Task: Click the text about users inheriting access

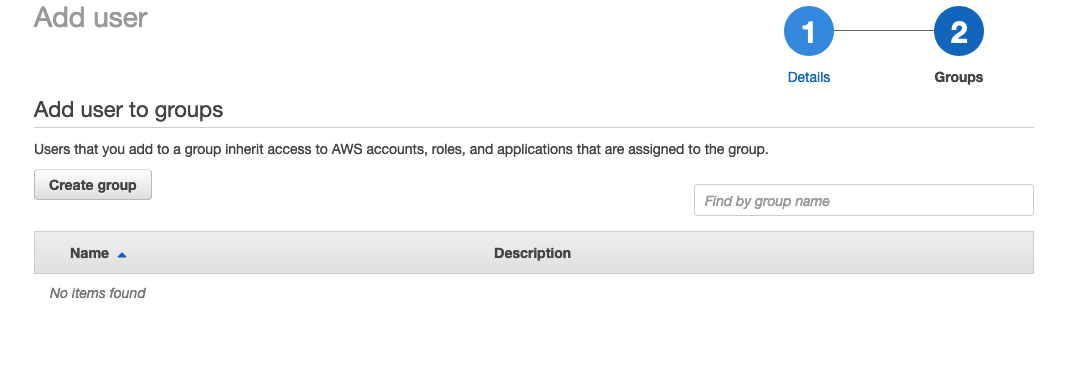Action: point(401,149)
